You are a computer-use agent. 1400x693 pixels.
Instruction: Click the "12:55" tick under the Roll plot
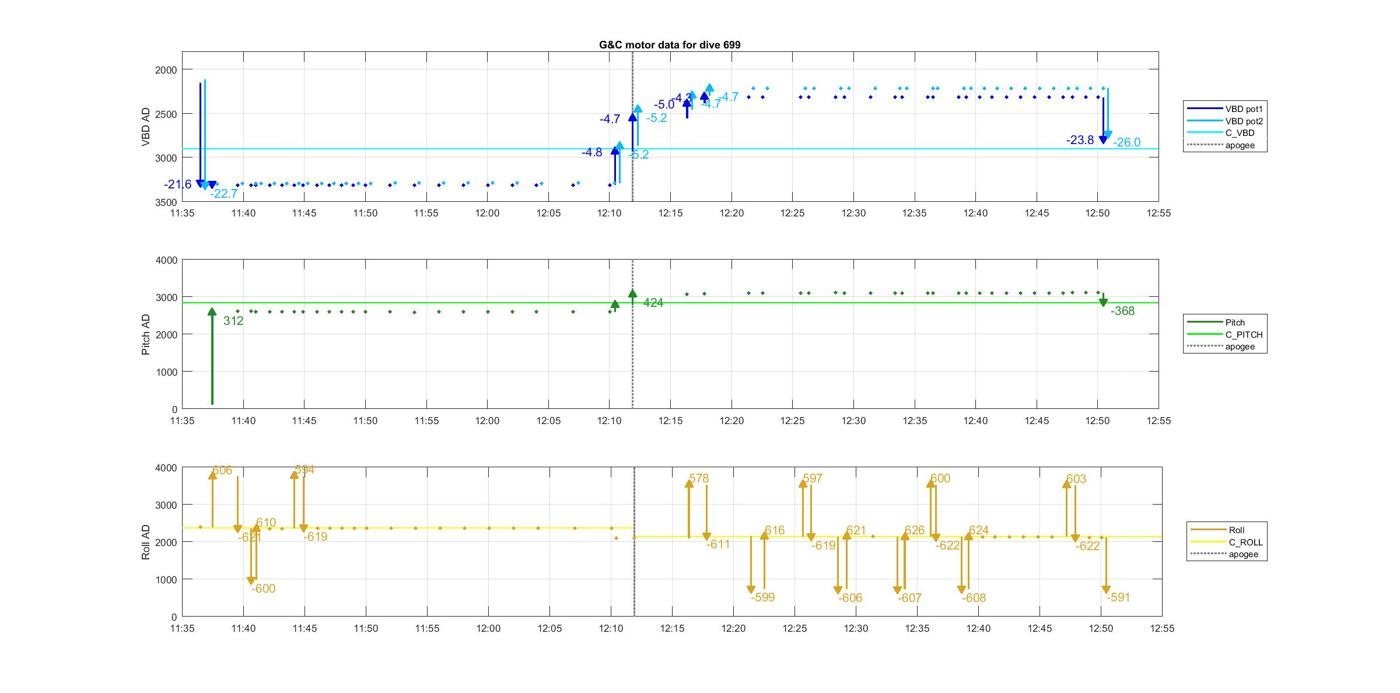click(x=1162, y=628)
